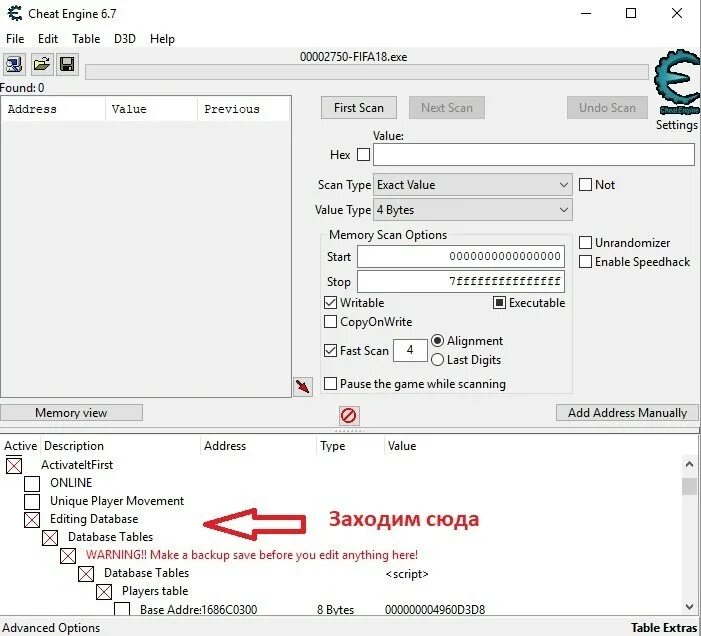Toggle the Players table checkbox
The width and height of the screenshot is (701, 636).
point(104,592)
